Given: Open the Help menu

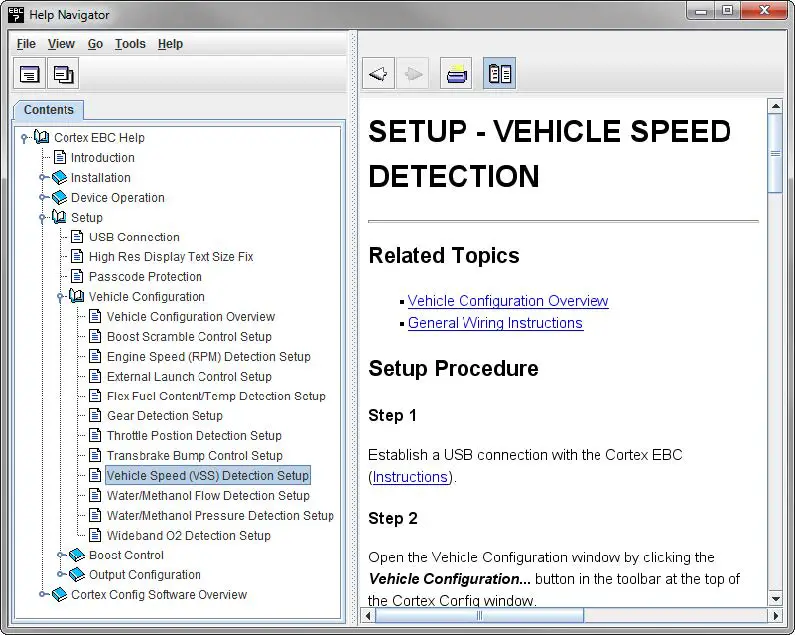Looking at the screenshot, I should pyautogui.click(x=170, y=44).
